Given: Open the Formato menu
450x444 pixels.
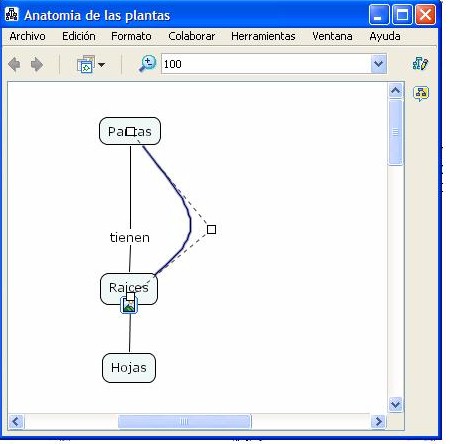Looking at the screenshot, I should click(131, 36).
